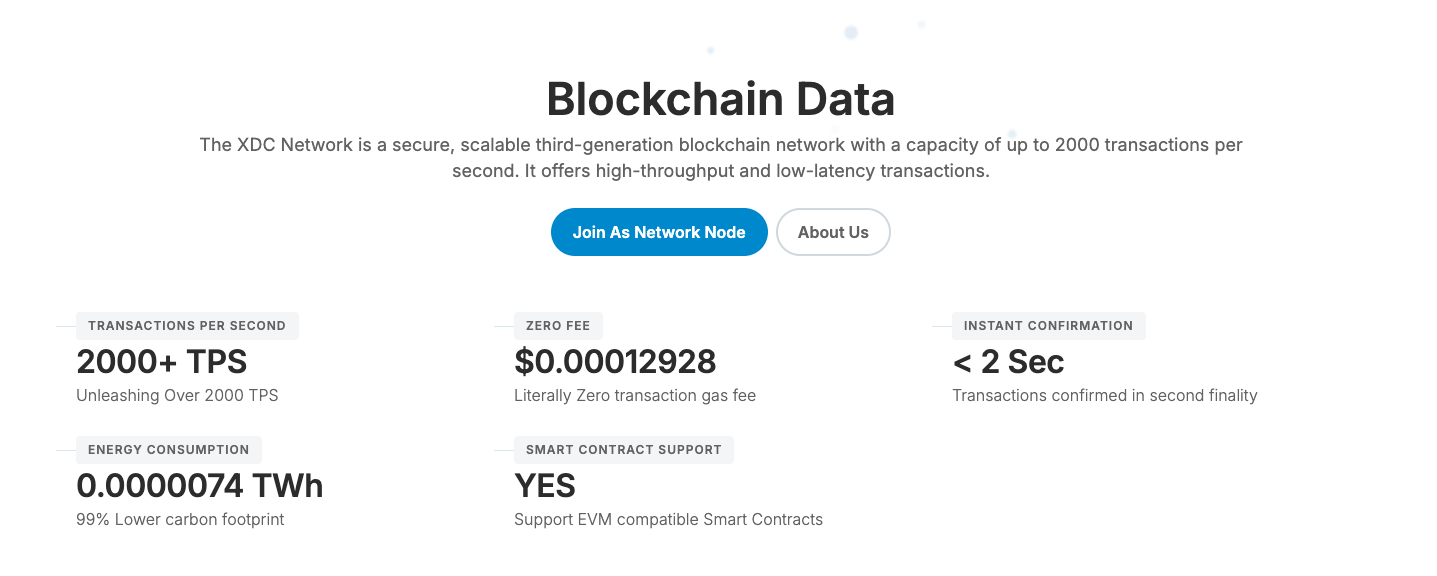Click the Smart Contract Support badge
This screenshot has width=1437, height=576.
[x=624, y=450]
